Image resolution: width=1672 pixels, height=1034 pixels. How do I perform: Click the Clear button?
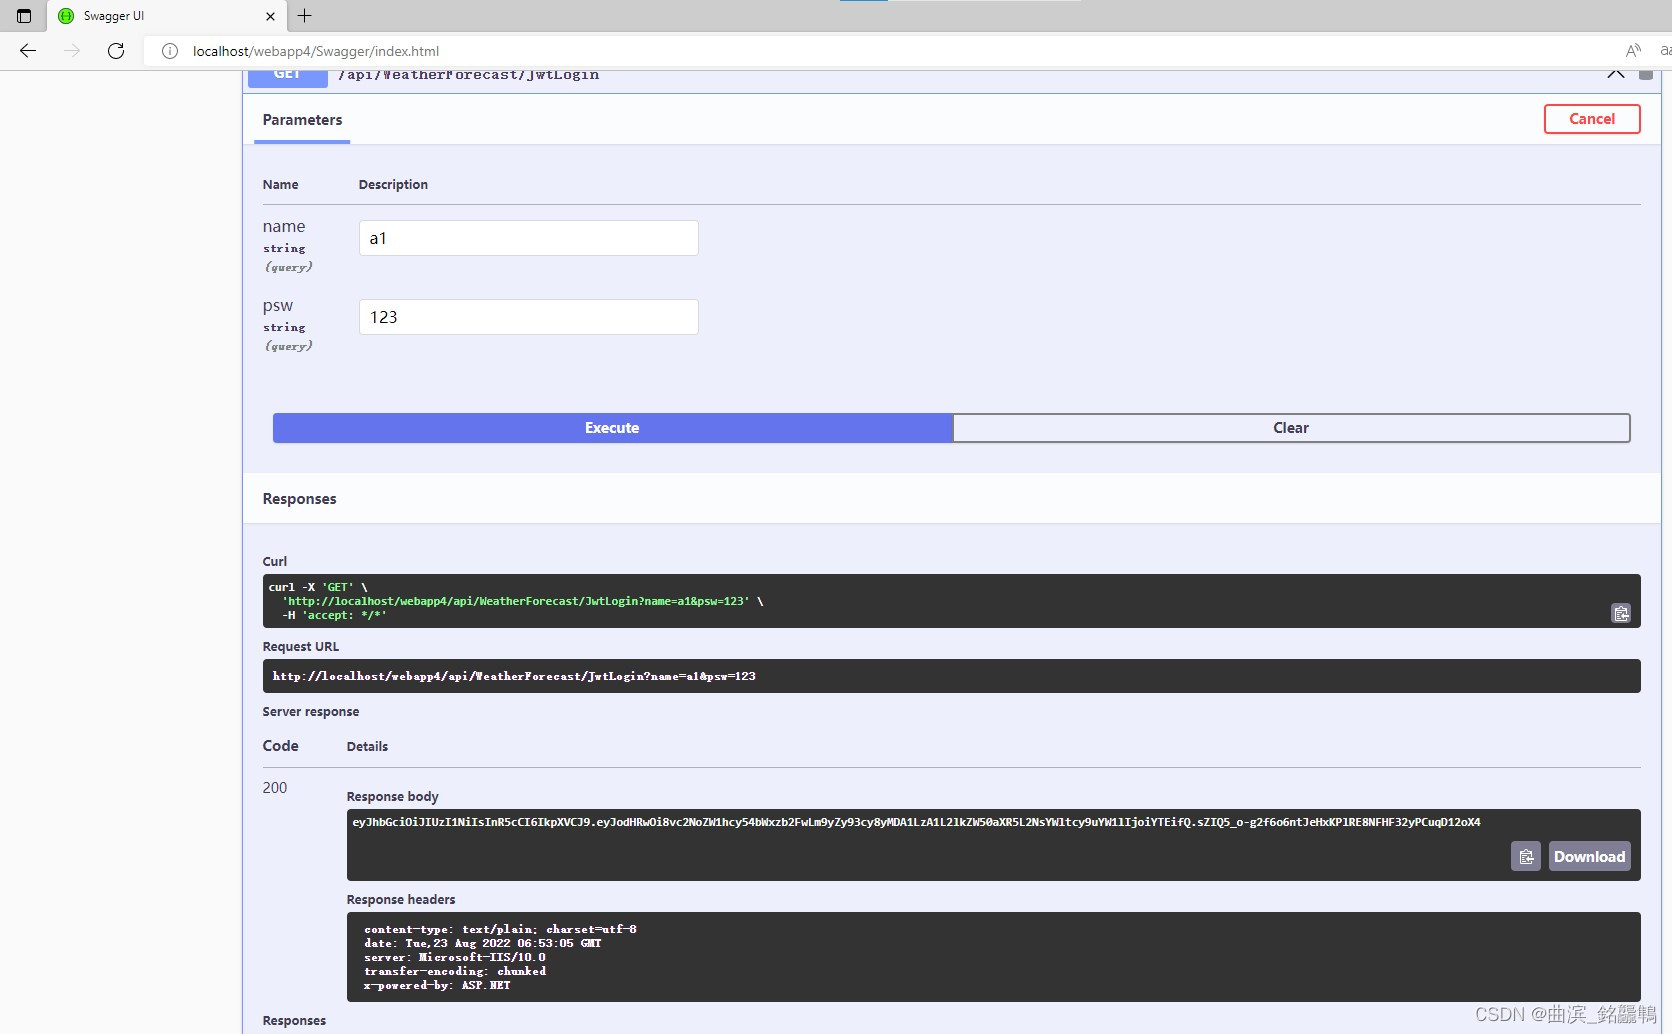point(1291,428)
